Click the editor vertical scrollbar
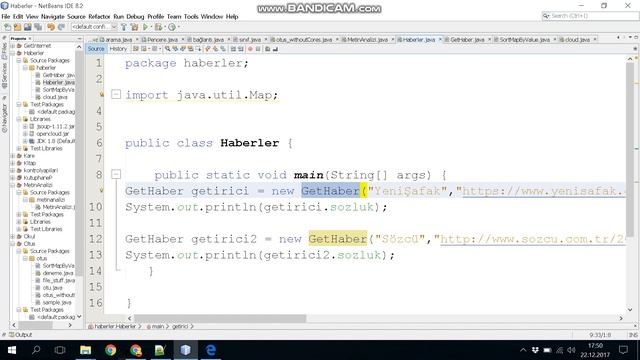This screenshot has width=640, height=360. point(630,149)
